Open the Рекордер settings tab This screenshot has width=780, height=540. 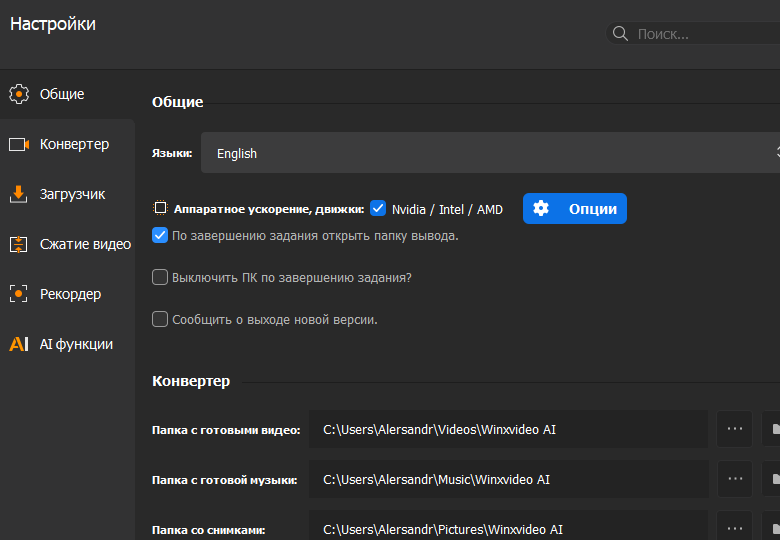[70, 294]
